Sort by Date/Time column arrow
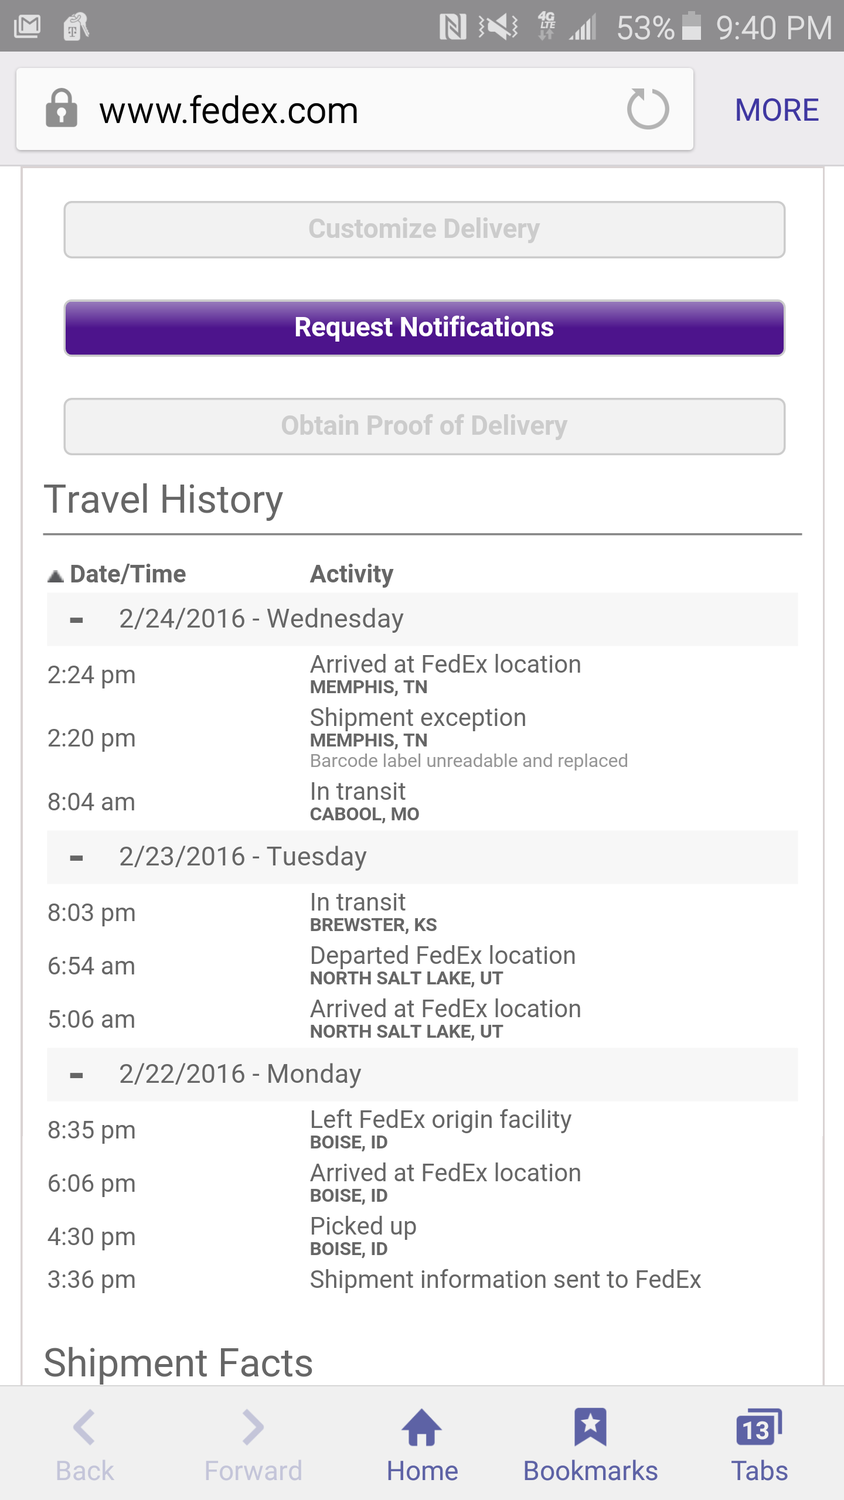This screenshot has width=844, height=1500. (56, 575)
